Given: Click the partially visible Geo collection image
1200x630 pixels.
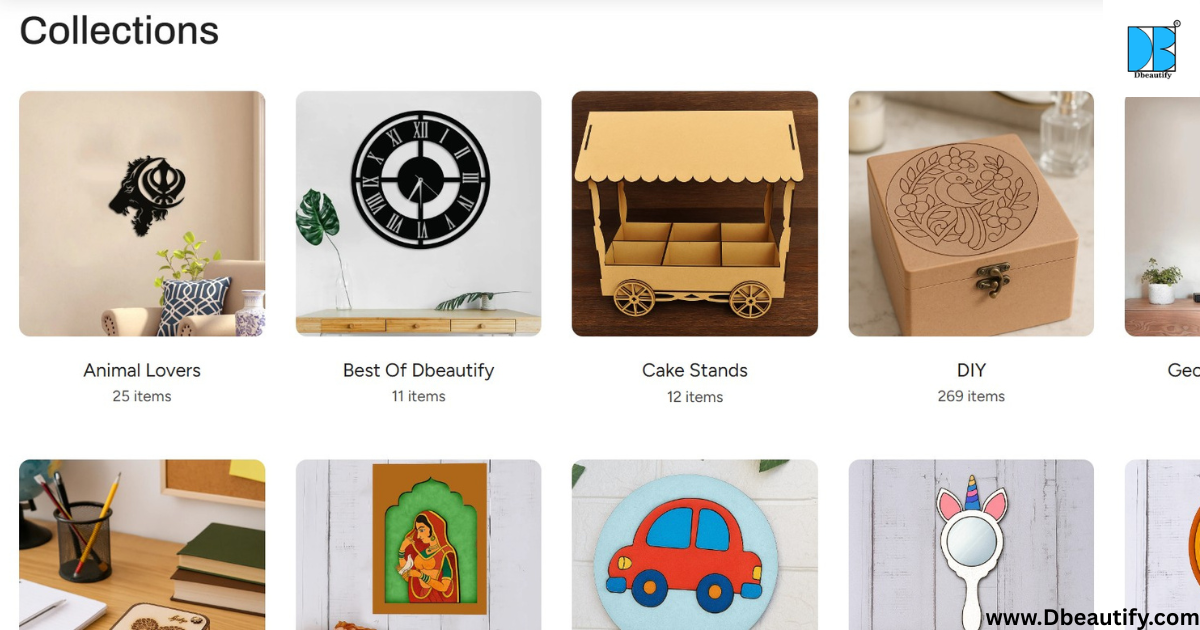Looking at the screenshot, I should pos(1162,216).
